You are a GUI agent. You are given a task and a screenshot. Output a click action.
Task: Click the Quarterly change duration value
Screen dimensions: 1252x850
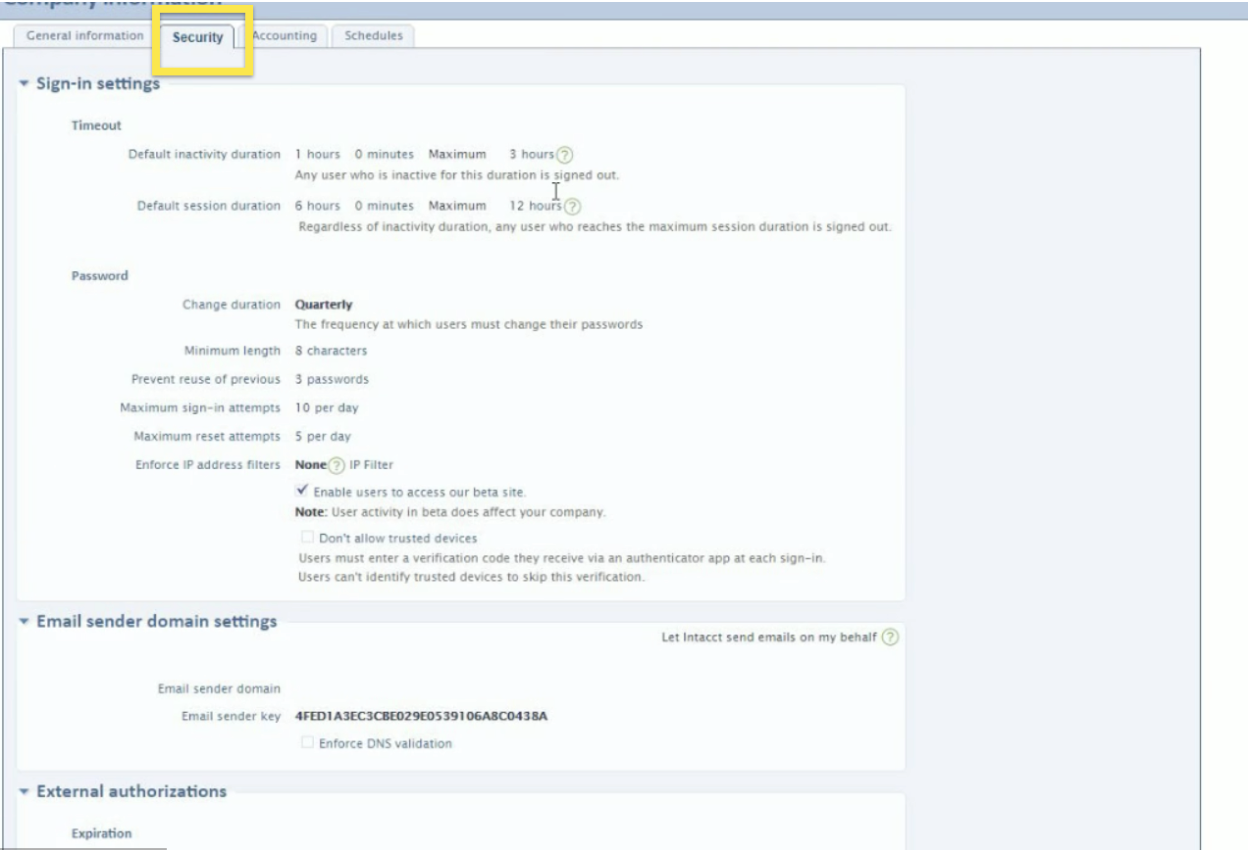pyautogui.click(x=323, y=305)
